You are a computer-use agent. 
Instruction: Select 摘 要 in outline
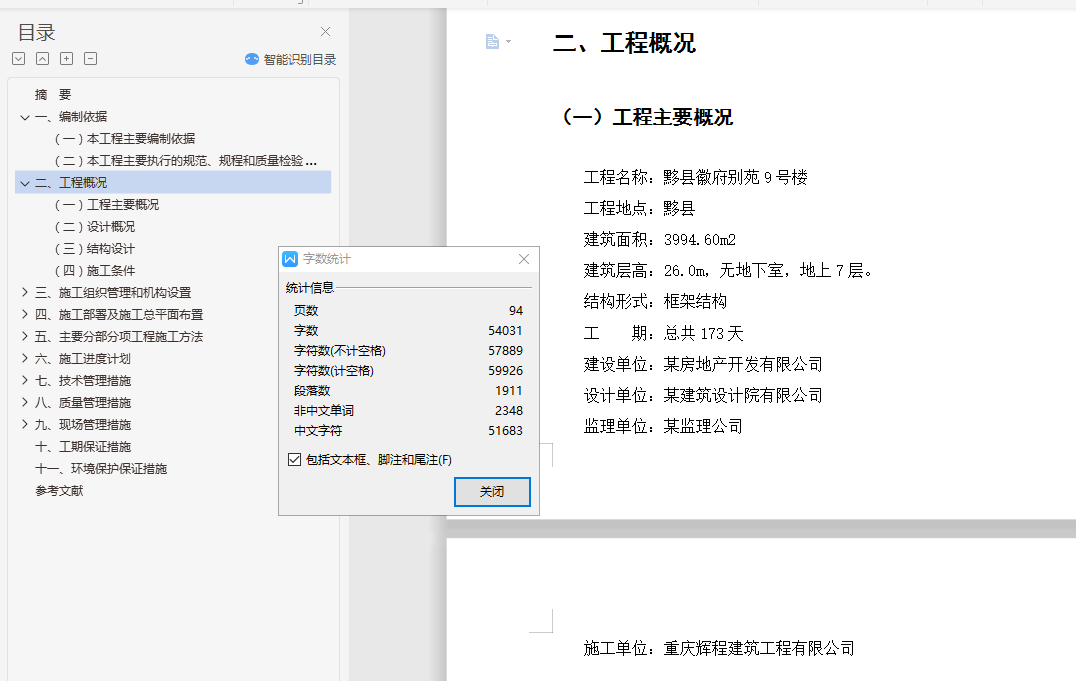53,95
